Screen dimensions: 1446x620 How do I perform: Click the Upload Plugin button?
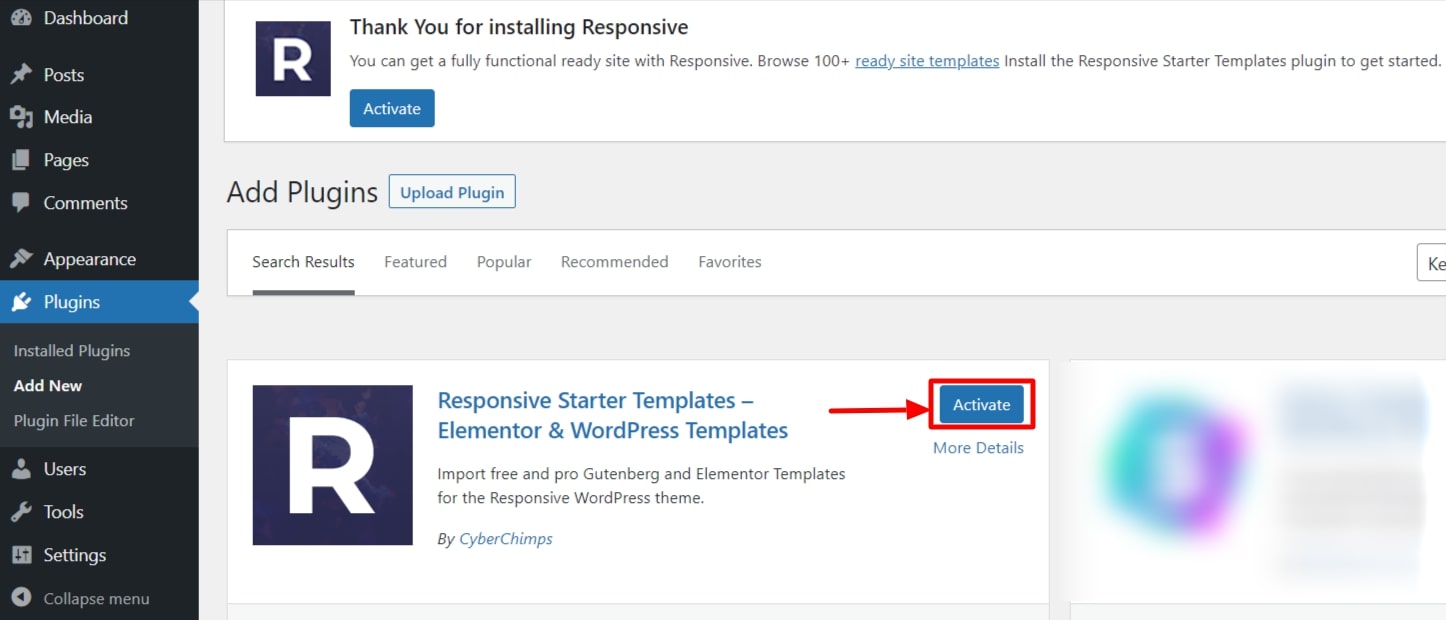[x=452, y=192]
